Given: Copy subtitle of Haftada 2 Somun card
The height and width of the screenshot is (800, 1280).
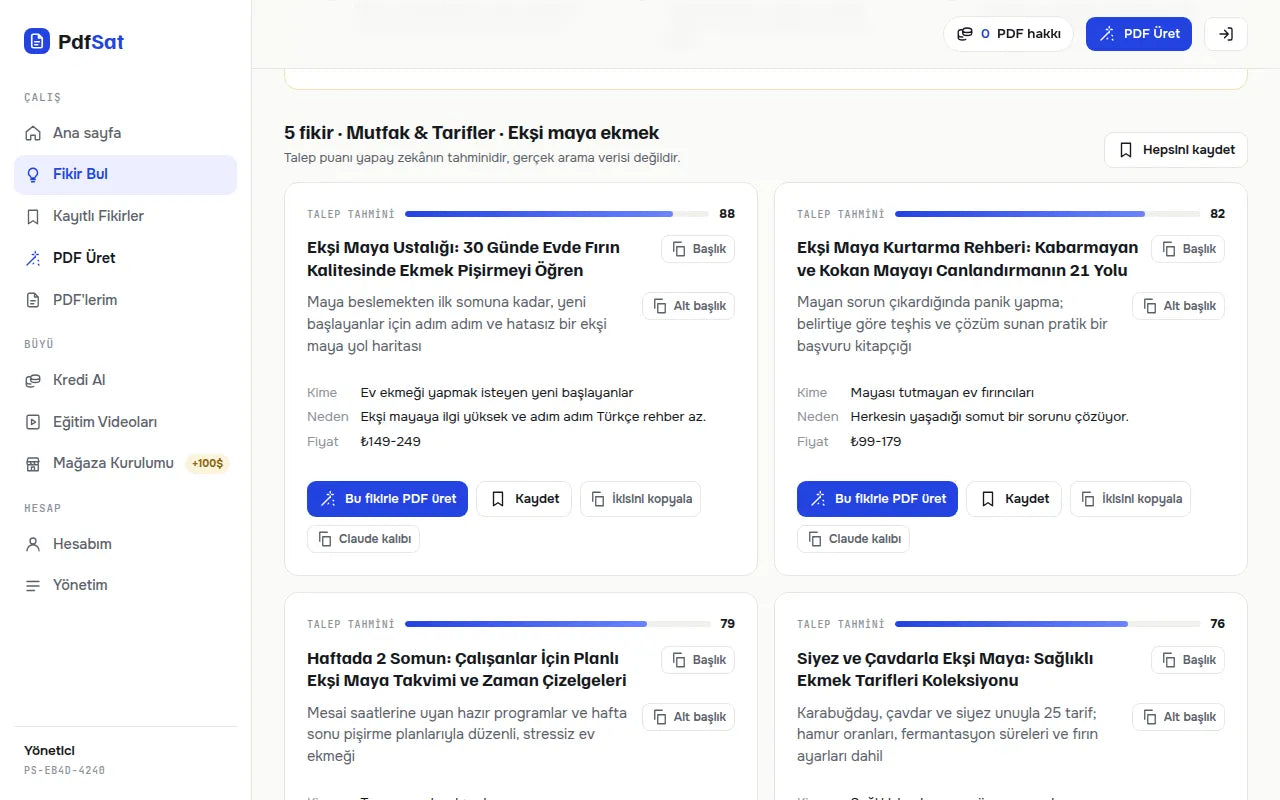Looking at the screenshot, I should 688,717.
